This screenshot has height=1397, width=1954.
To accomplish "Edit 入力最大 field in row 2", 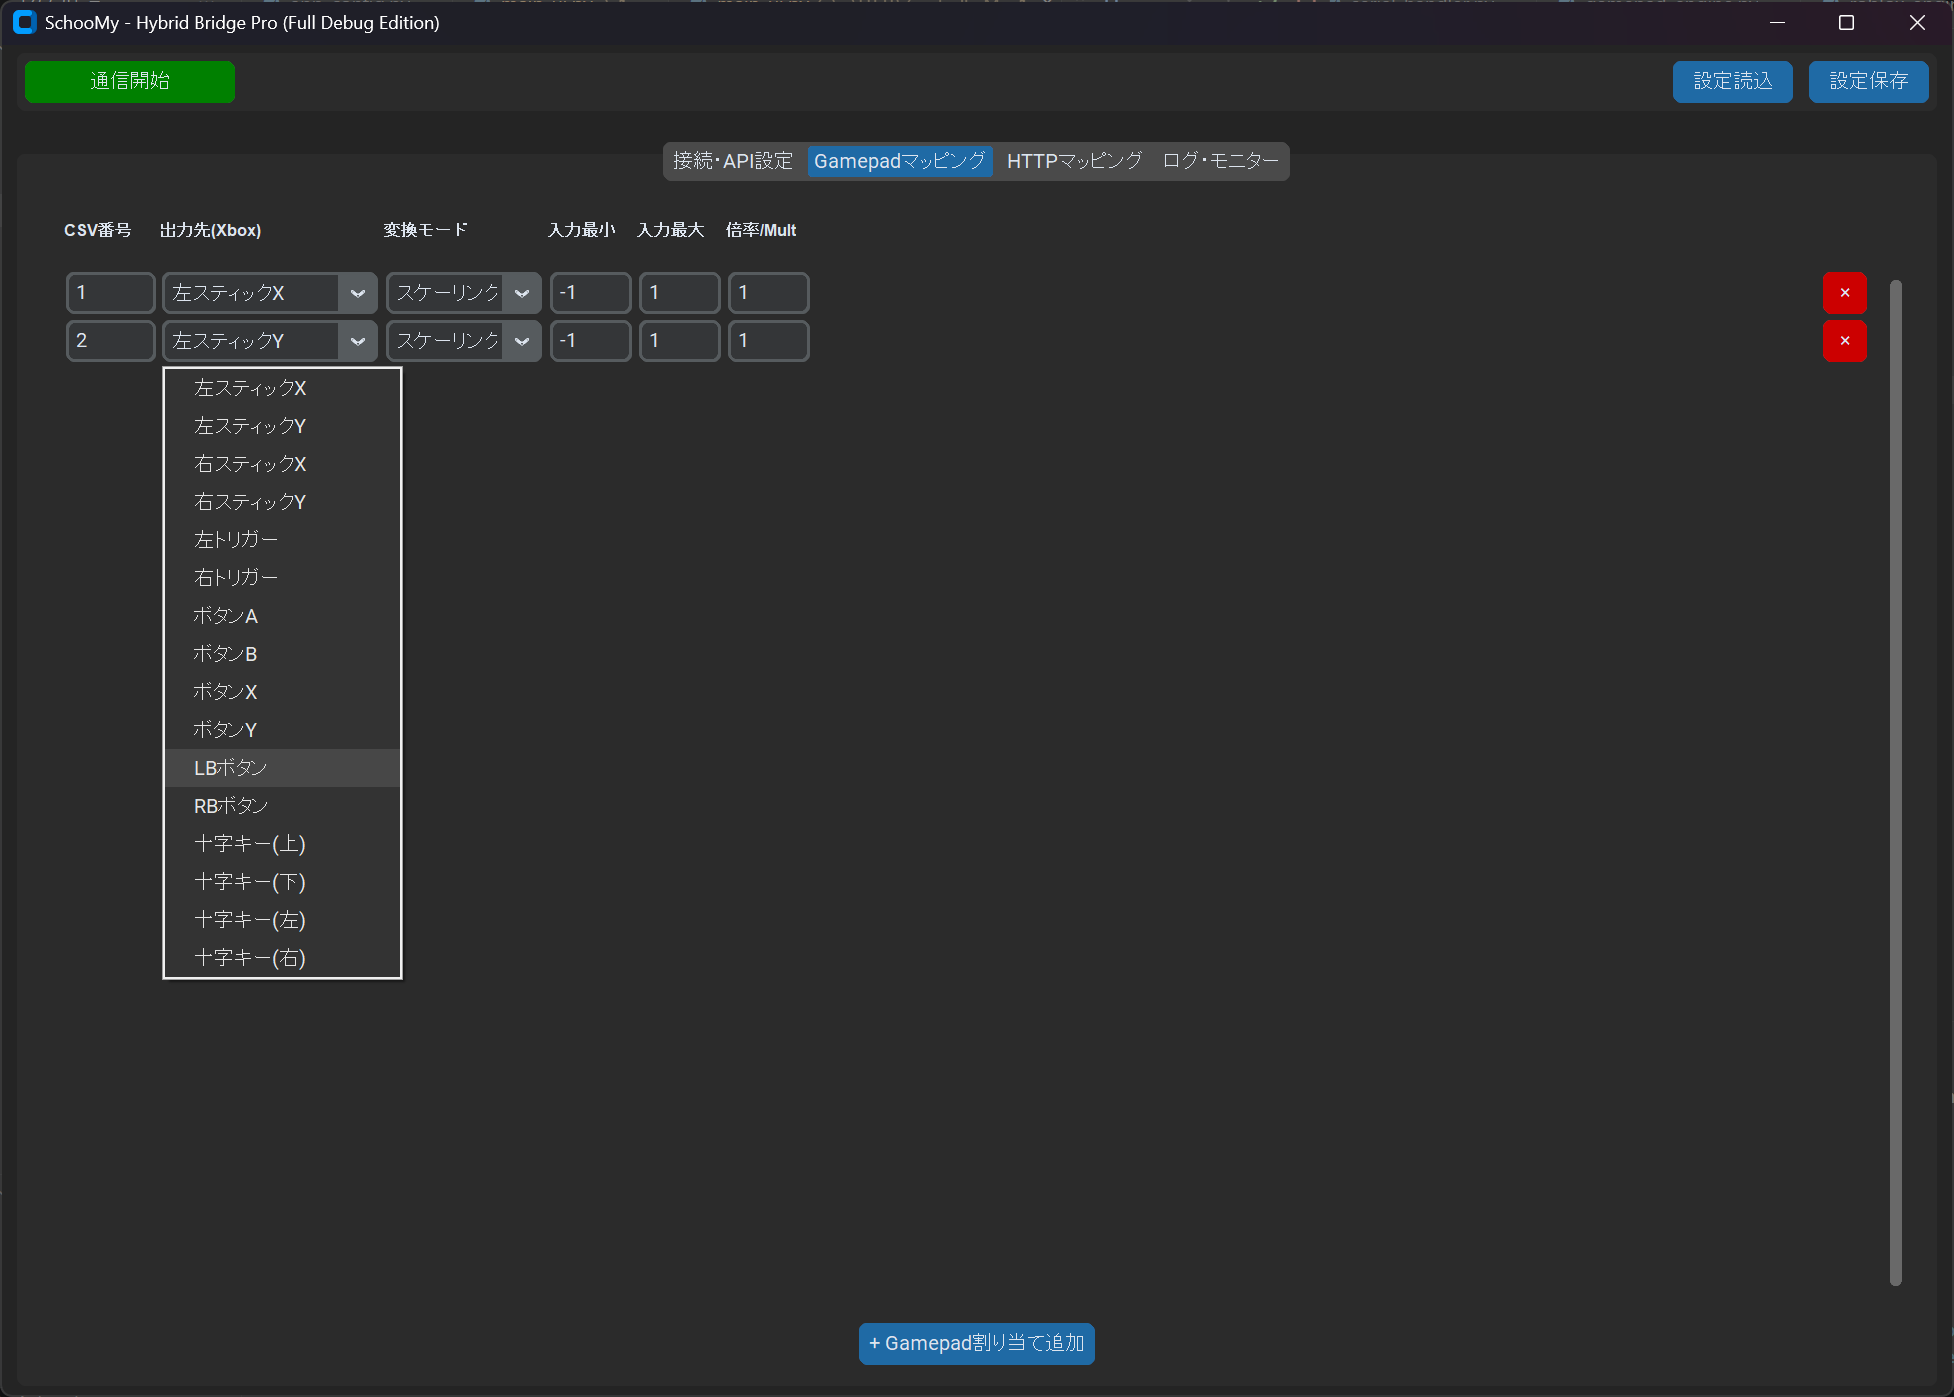I will [680, 341].
